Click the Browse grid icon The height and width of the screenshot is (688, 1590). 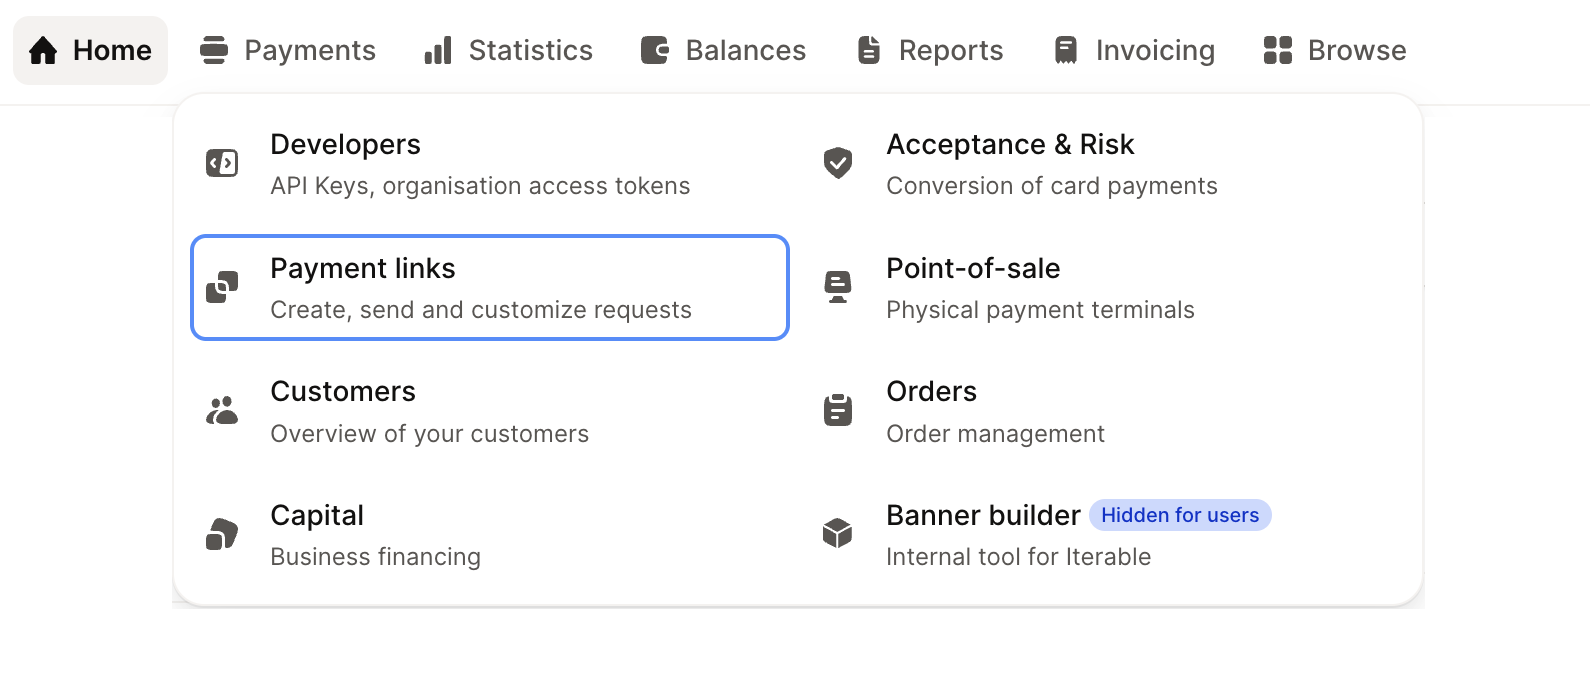pos(1278,51)
